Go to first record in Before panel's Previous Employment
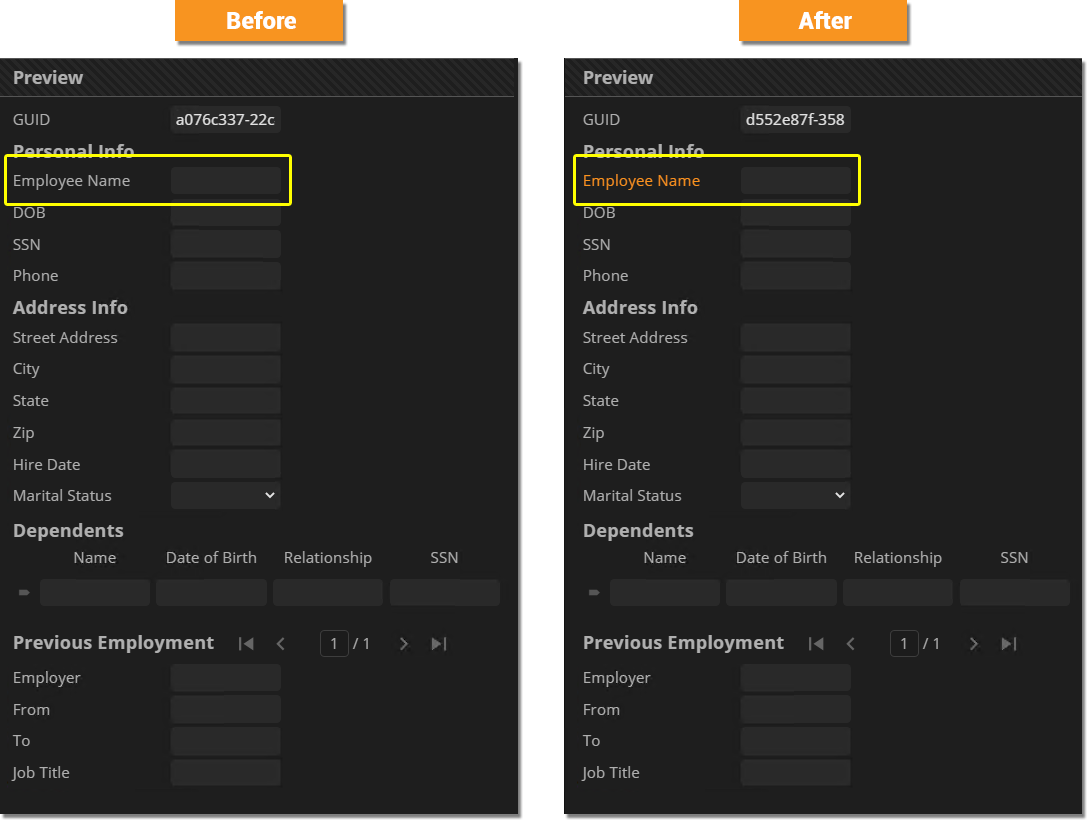The width and height of the screenshot is (1092, 821). coord(246,644)
